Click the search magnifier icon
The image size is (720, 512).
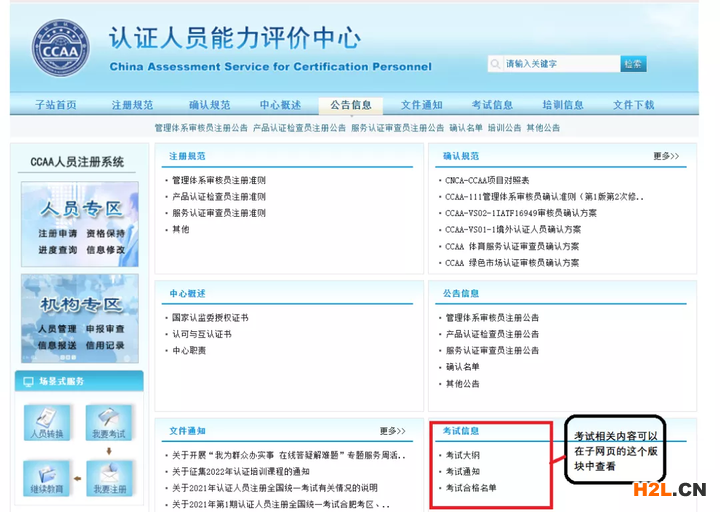pos(497,64)
